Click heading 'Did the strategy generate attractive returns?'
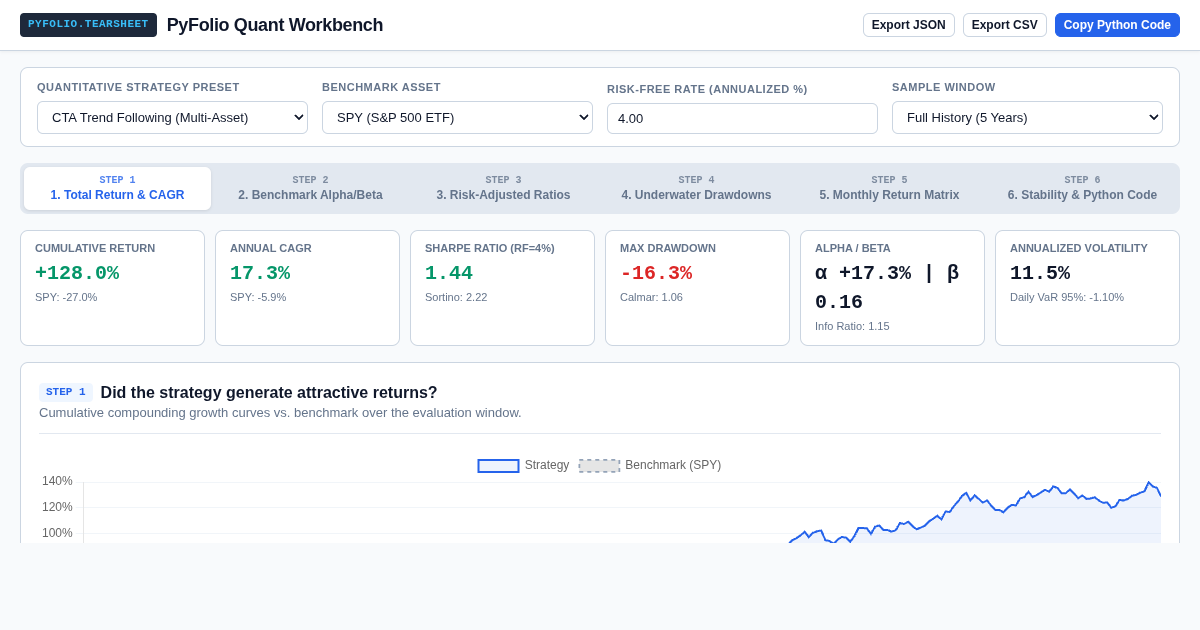The image size is (1200, 630). pos(269,393)
